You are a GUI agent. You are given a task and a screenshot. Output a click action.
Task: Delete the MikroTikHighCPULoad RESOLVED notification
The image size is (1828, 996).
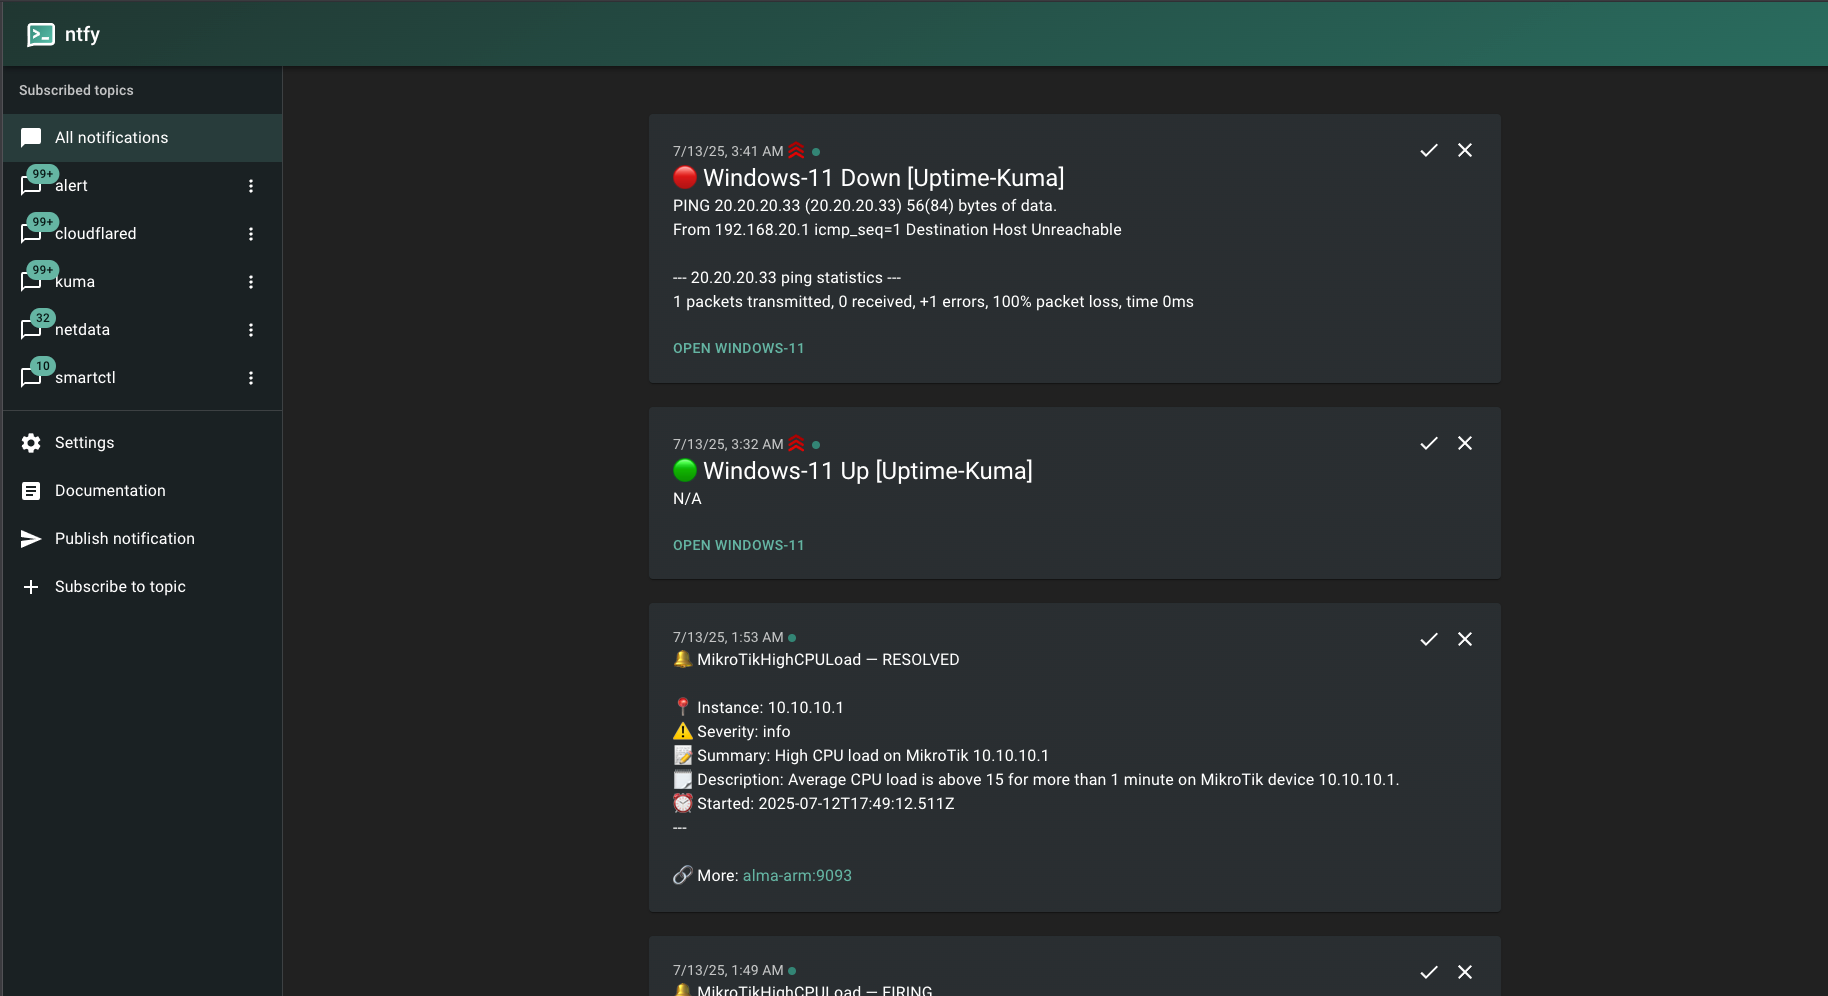tap(1465, 639)
